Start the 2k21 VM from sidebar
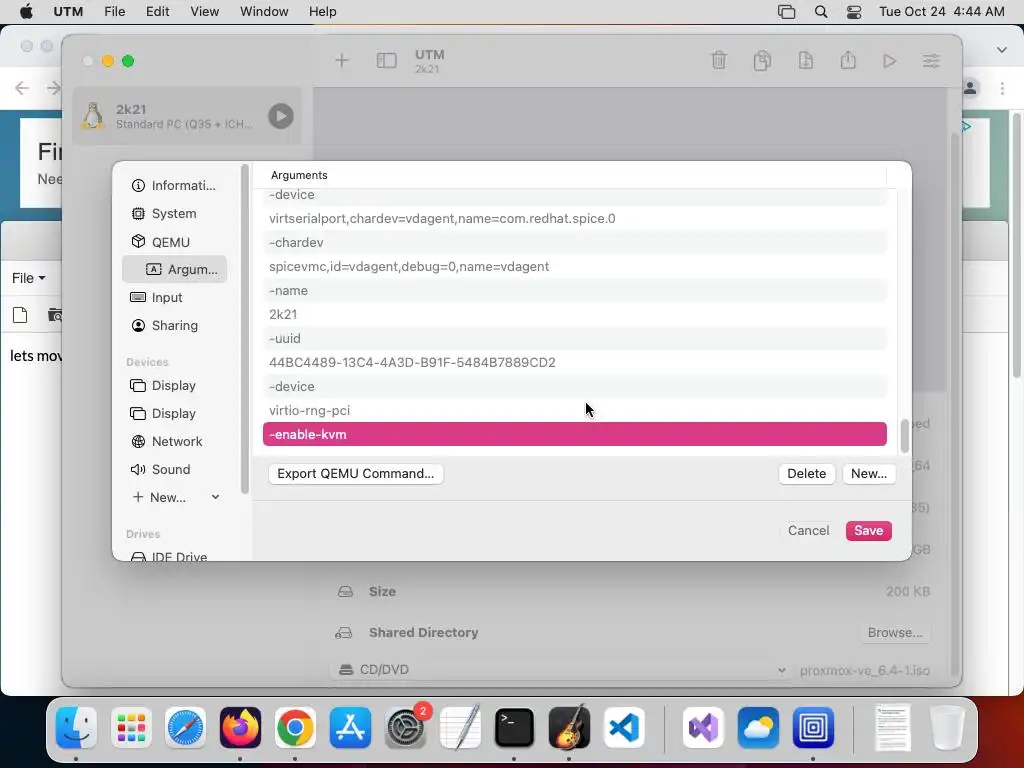 tap(281, 116)
